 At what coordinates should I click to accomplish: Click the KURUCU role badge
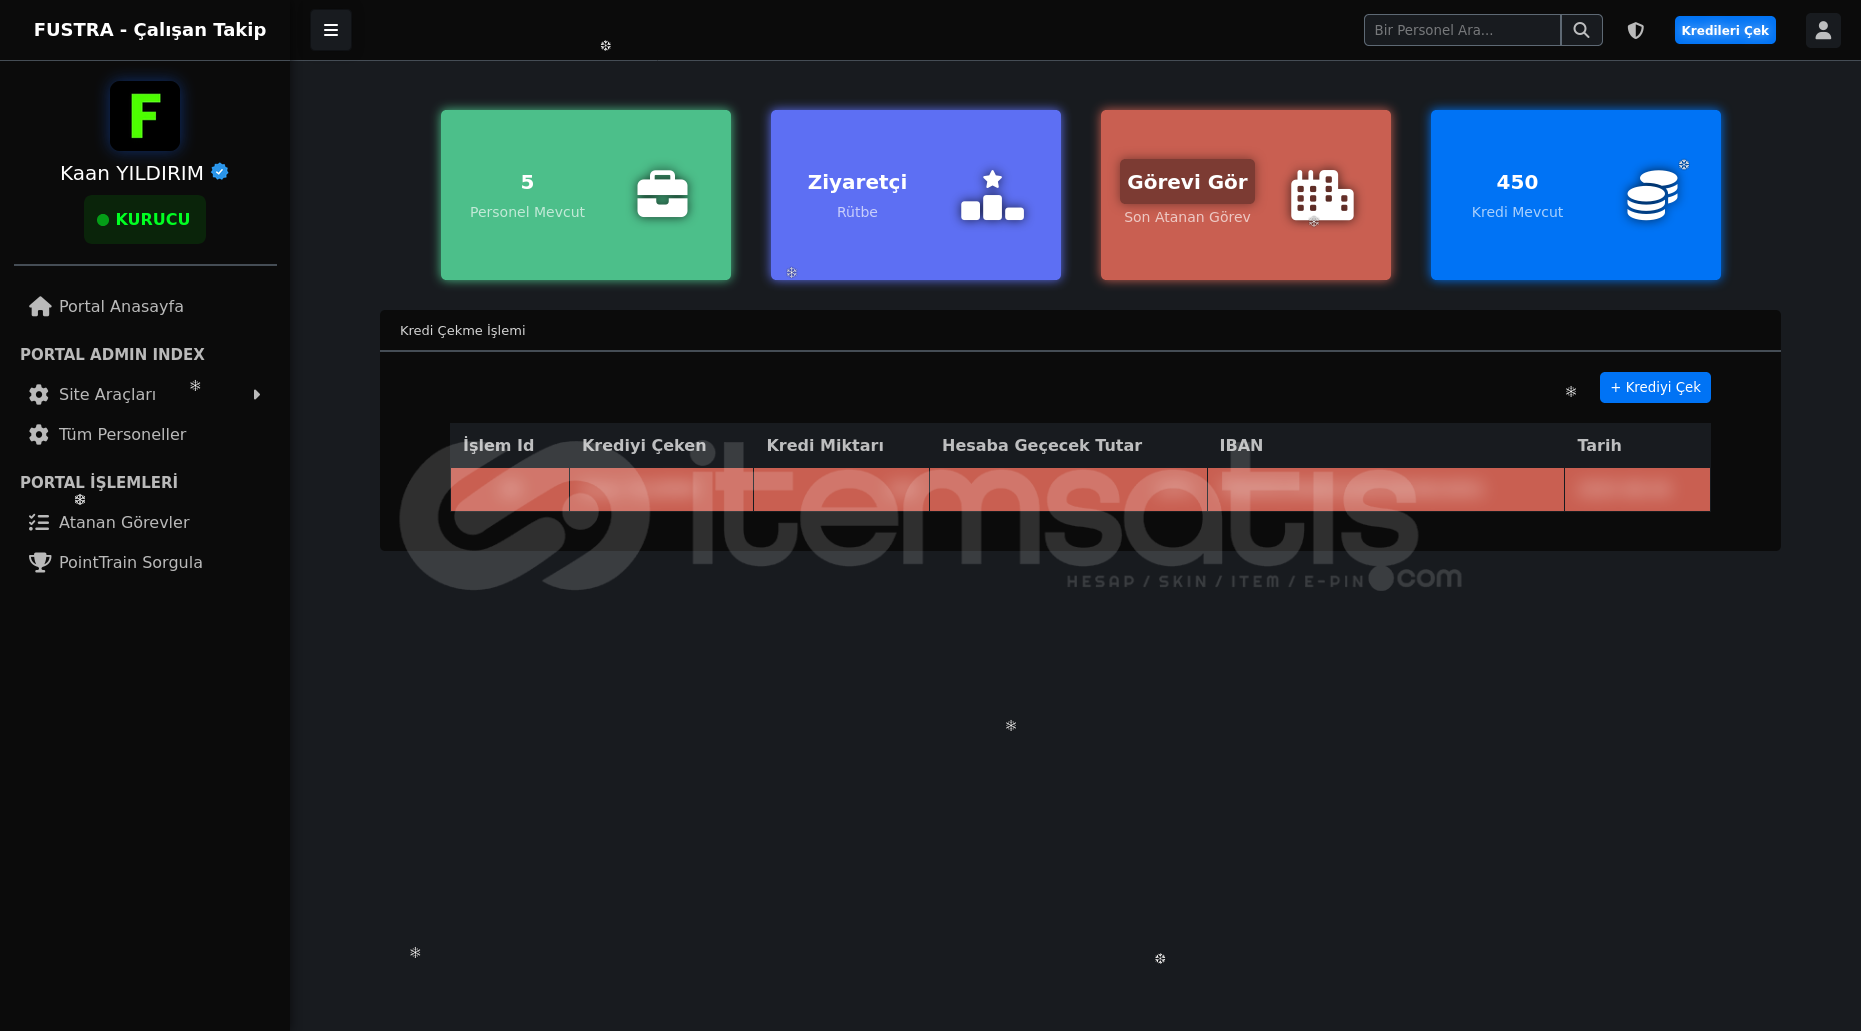145,219
